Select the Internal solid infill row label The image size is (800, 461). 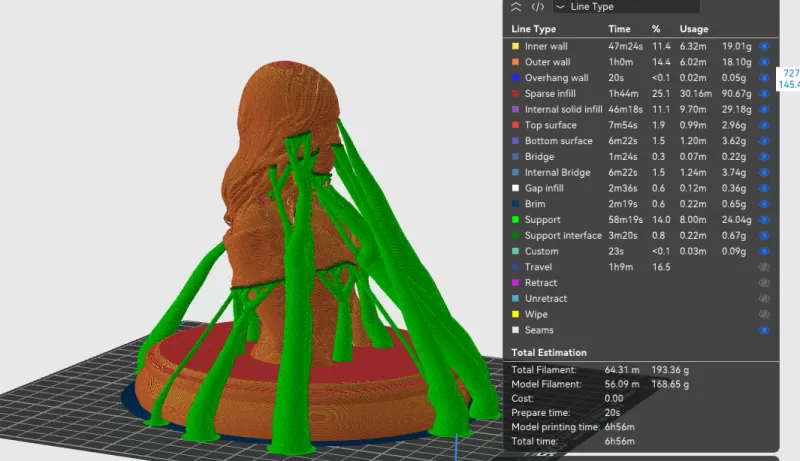click(563, 109)
